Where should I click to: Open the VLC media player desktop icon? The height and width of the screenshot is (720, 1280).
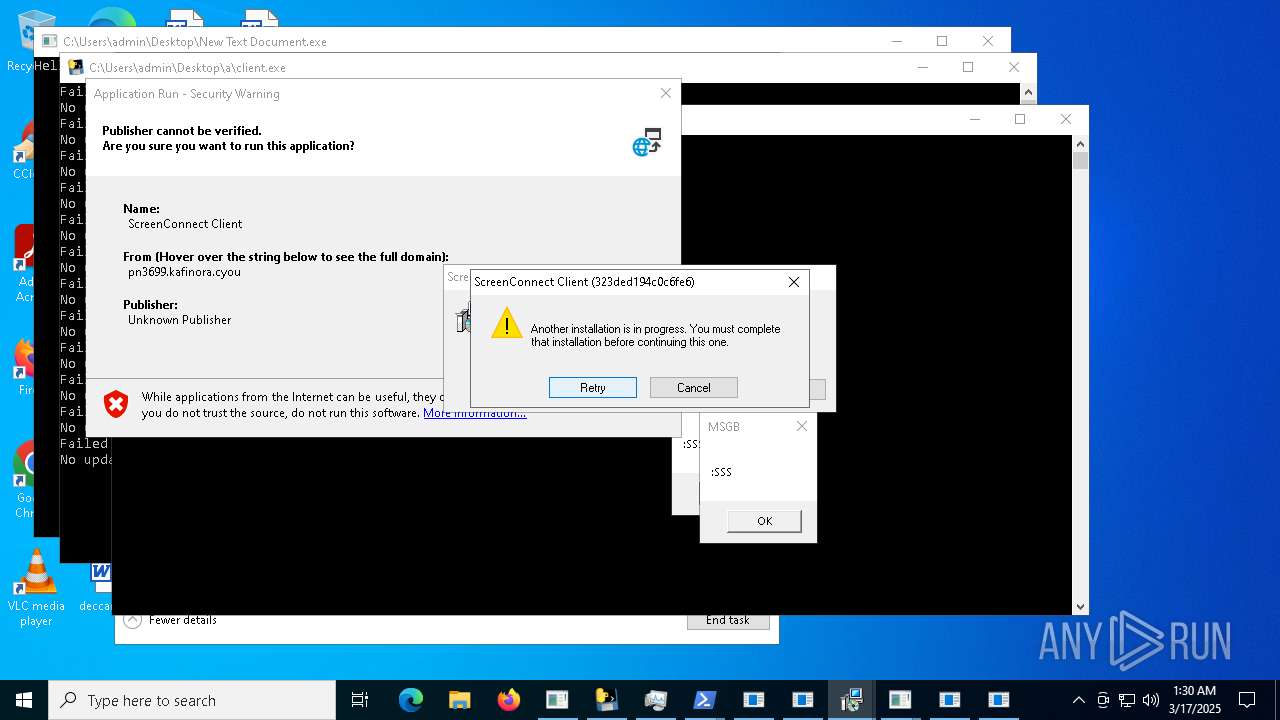click(36, 589)
